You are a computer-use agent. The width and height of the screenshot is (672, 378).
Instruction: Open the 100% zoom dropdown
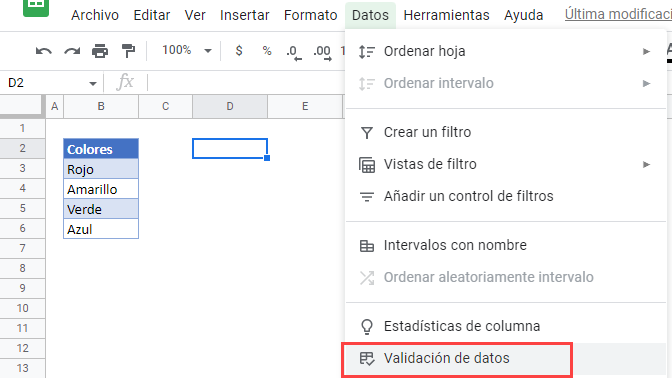coord(186,51)
